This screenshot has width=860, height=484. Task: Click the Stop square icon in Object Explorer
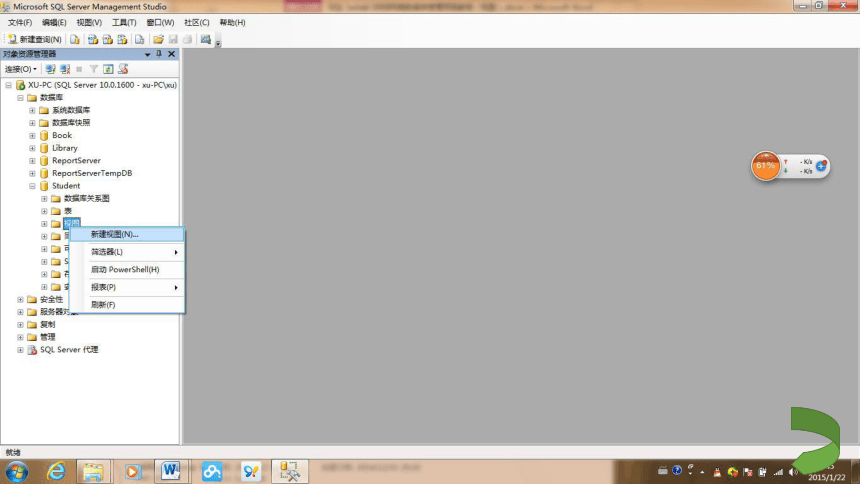pos(79,69)
